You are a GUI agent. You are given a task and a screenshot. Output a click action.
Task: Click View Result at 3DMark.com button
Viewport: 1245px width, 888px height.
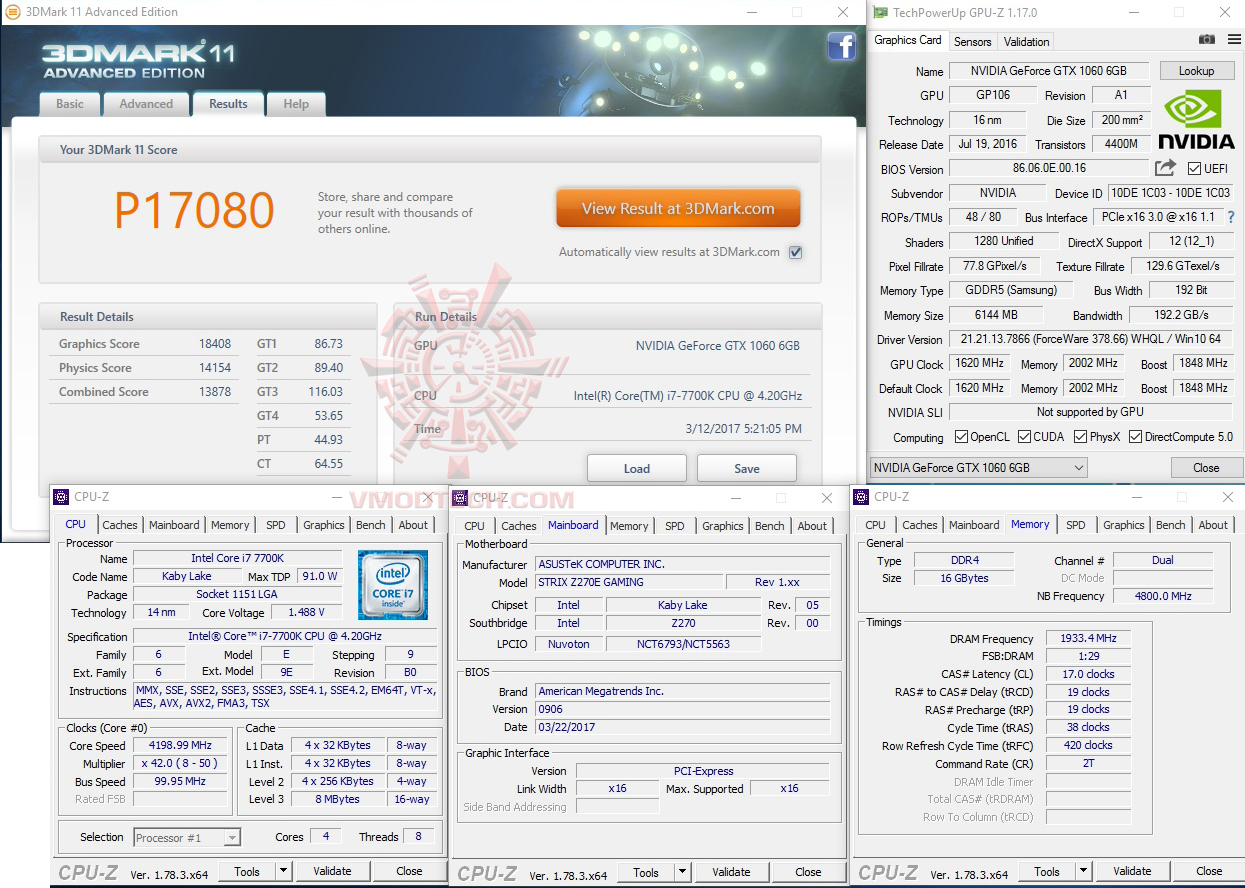pos(677,208)
